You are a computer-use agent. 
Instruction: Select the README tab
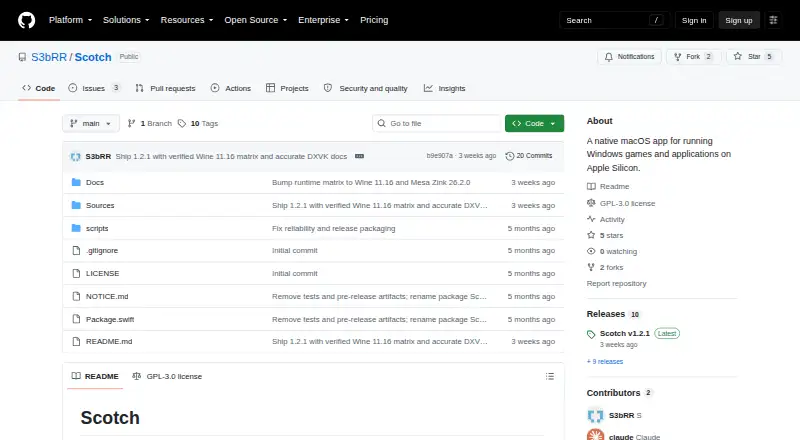pyautogui.click(x=95, y=376)
